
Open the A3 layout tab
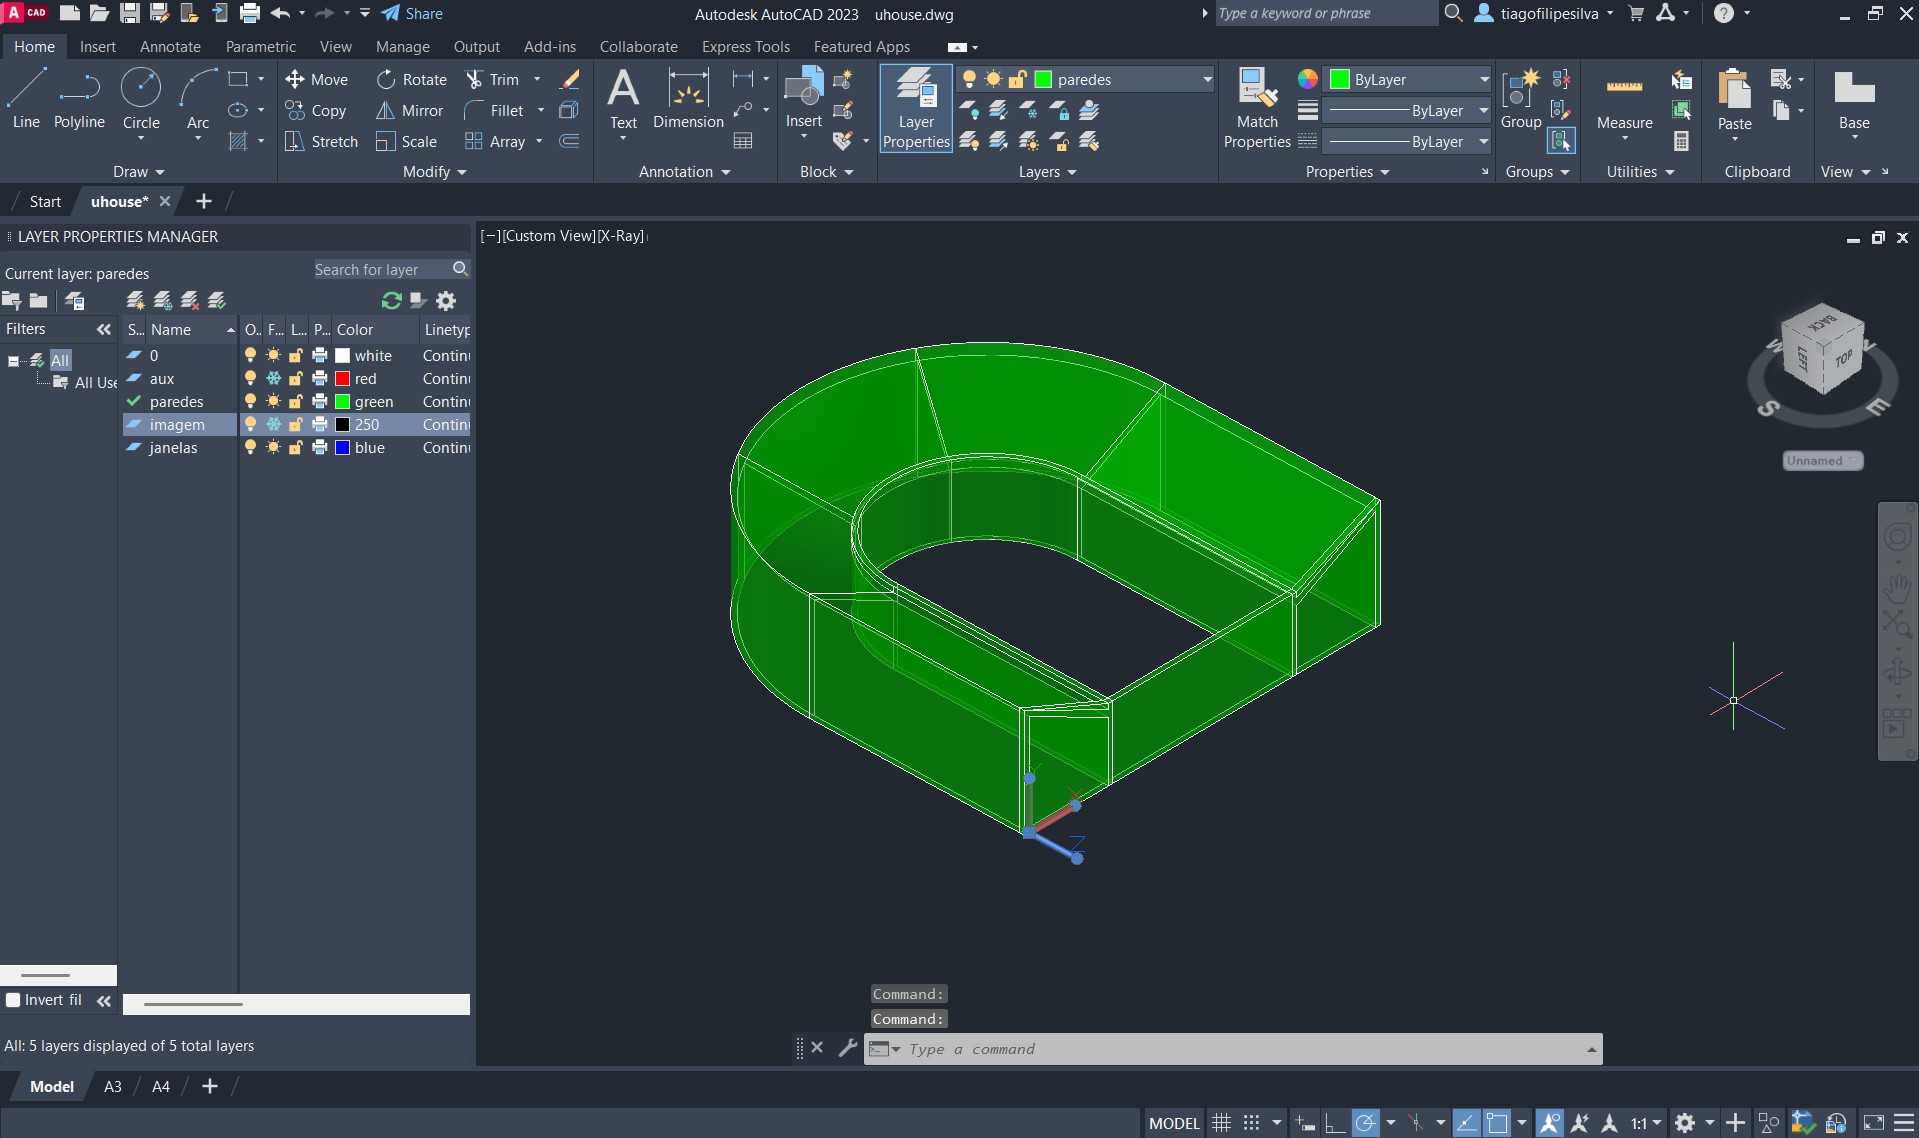[113, 1087]
